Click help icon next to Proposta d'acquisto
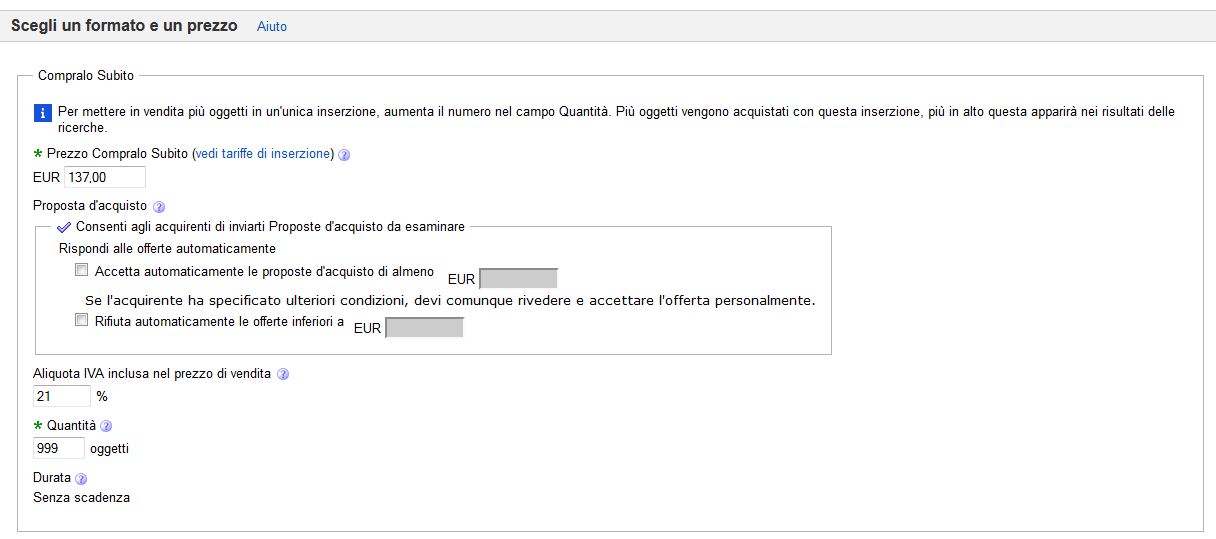Image resolution: width=1216 pixels, height=539 pixels. [159, 206]
